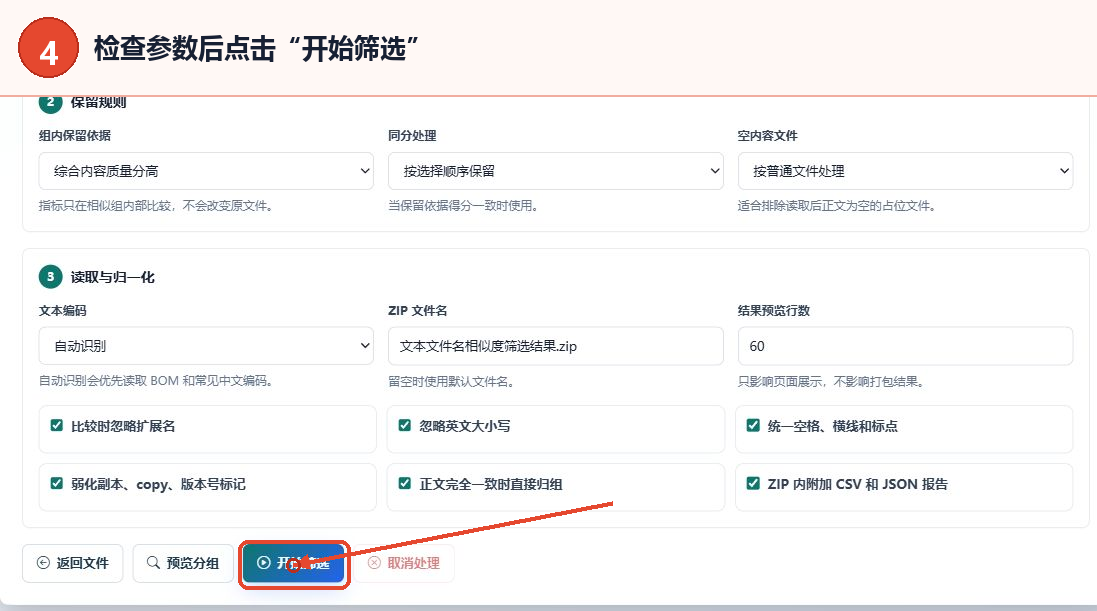Click the hint text 只影响页面展示，不影响打包结果。
1097x611 pixels.
click(833, 381)
